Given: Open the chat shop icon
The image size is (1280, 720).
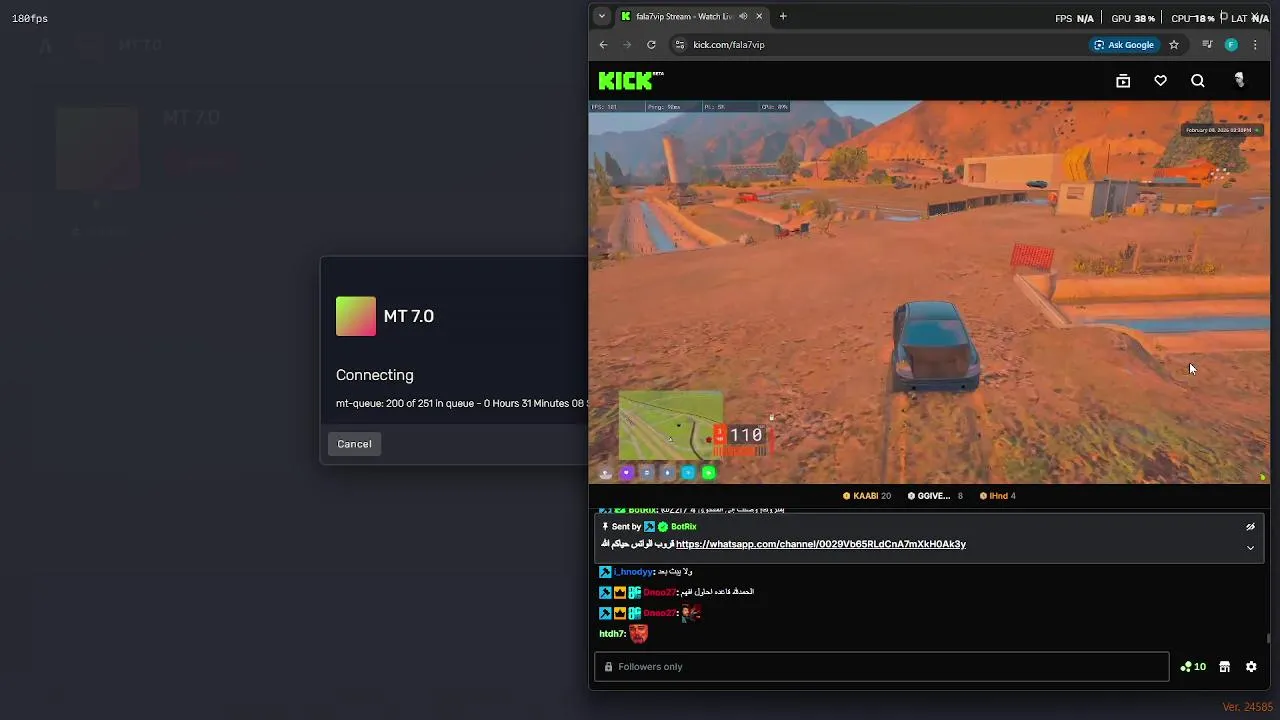Looking at the screenshot, I should point(1224,667).
